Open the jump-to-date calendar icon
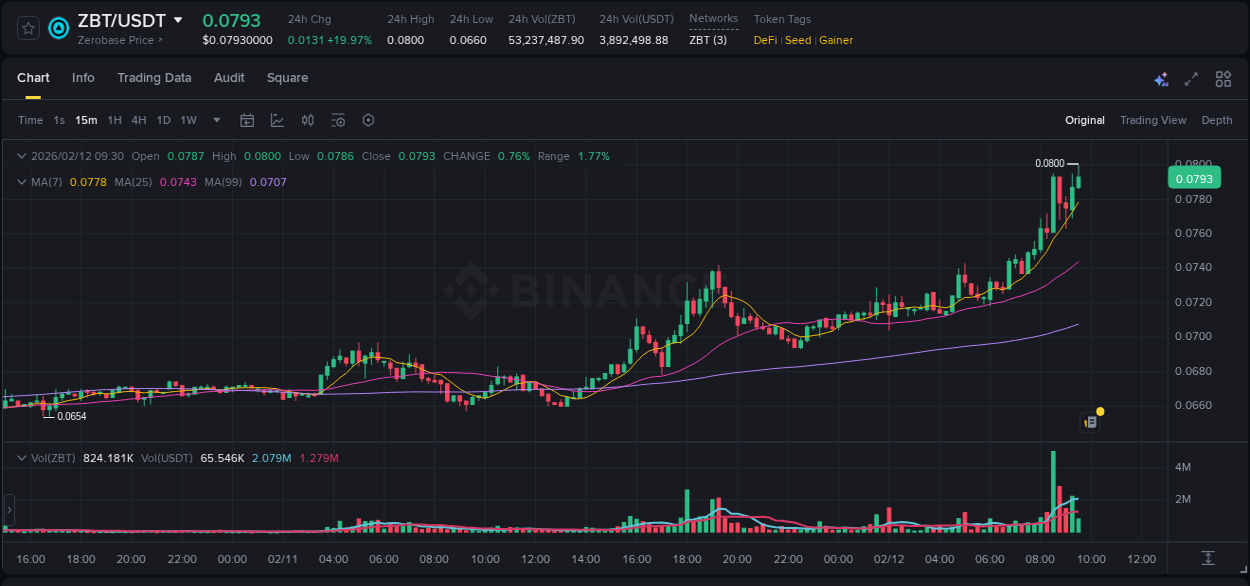Screen dimensions: 1250x586 247,119
